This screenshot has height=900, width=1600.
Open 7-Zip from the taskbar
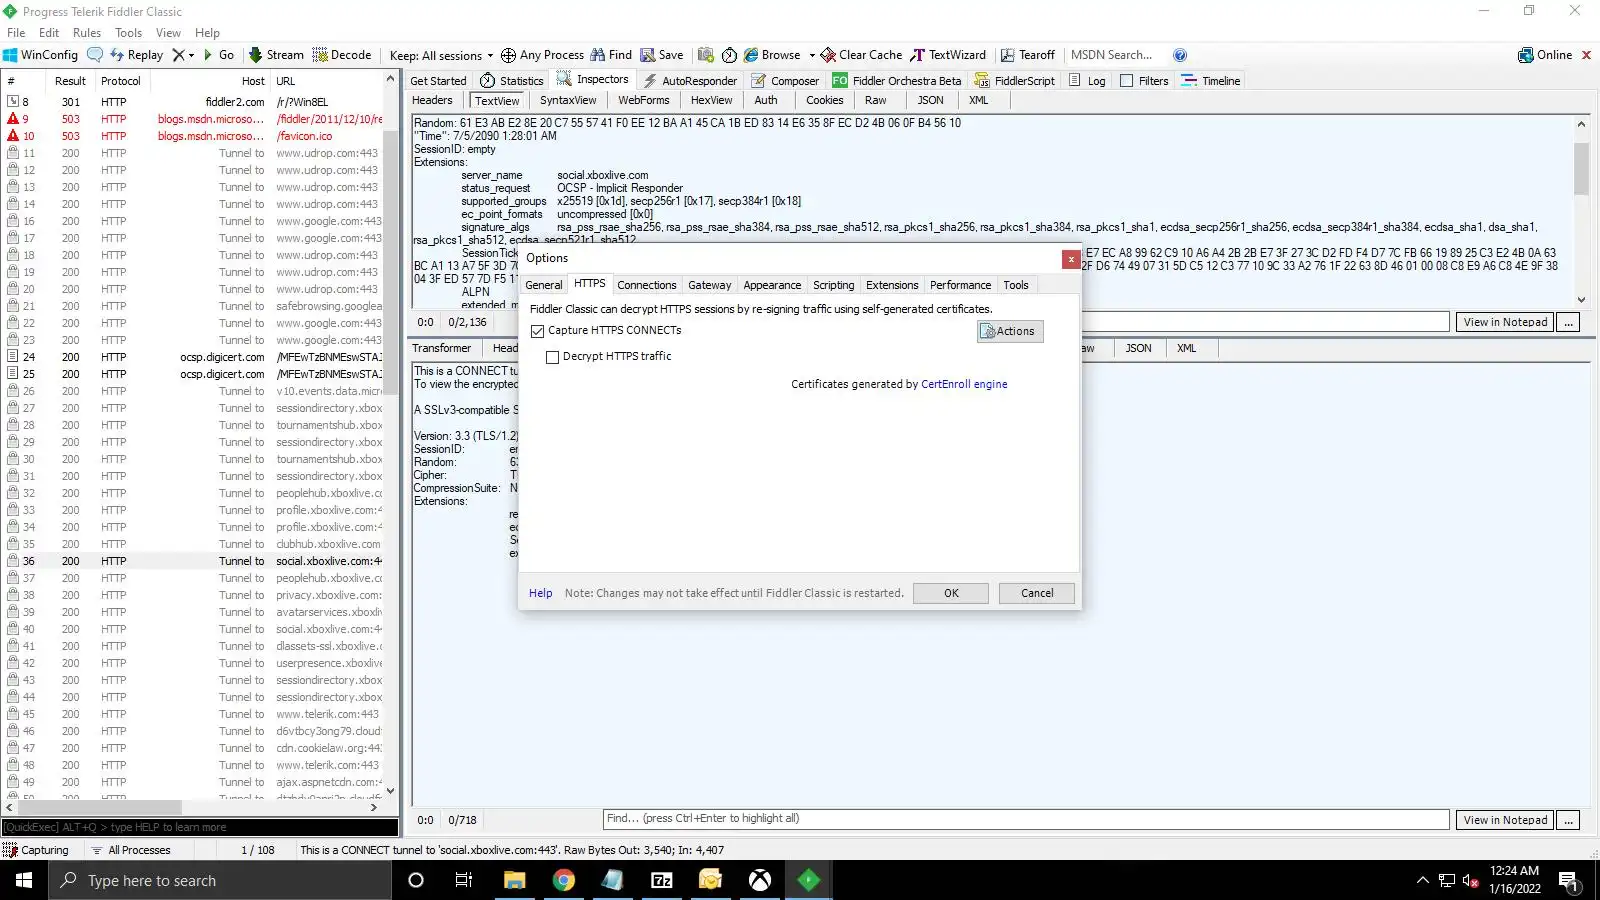pyautogui.click(x=662, y=880)
